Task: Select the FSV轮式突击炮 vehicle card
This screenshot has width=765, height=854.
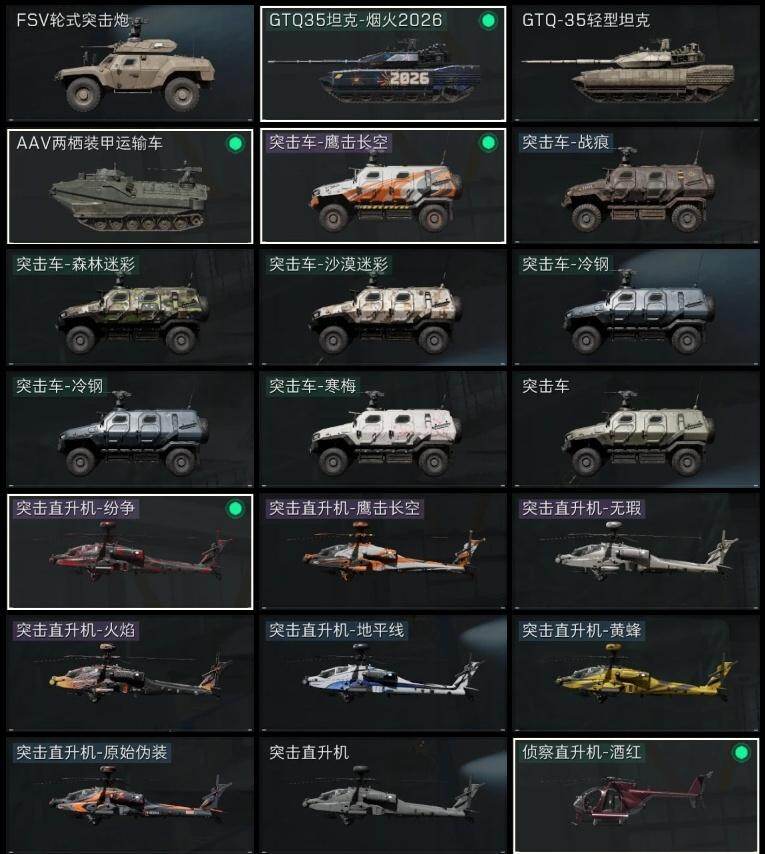Action: pyautogui.click(x=130, y=64)
